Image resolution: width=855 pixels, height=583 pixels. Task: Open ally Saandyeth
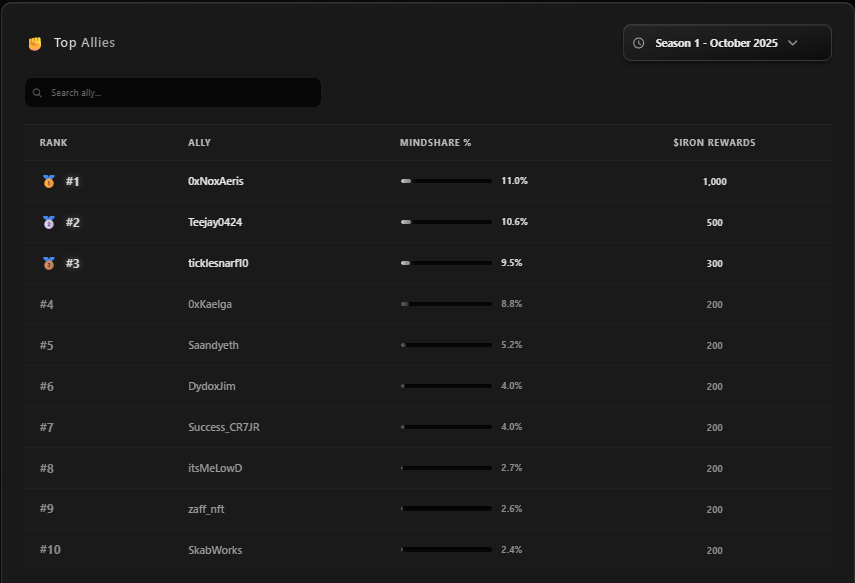pos(213,345)
